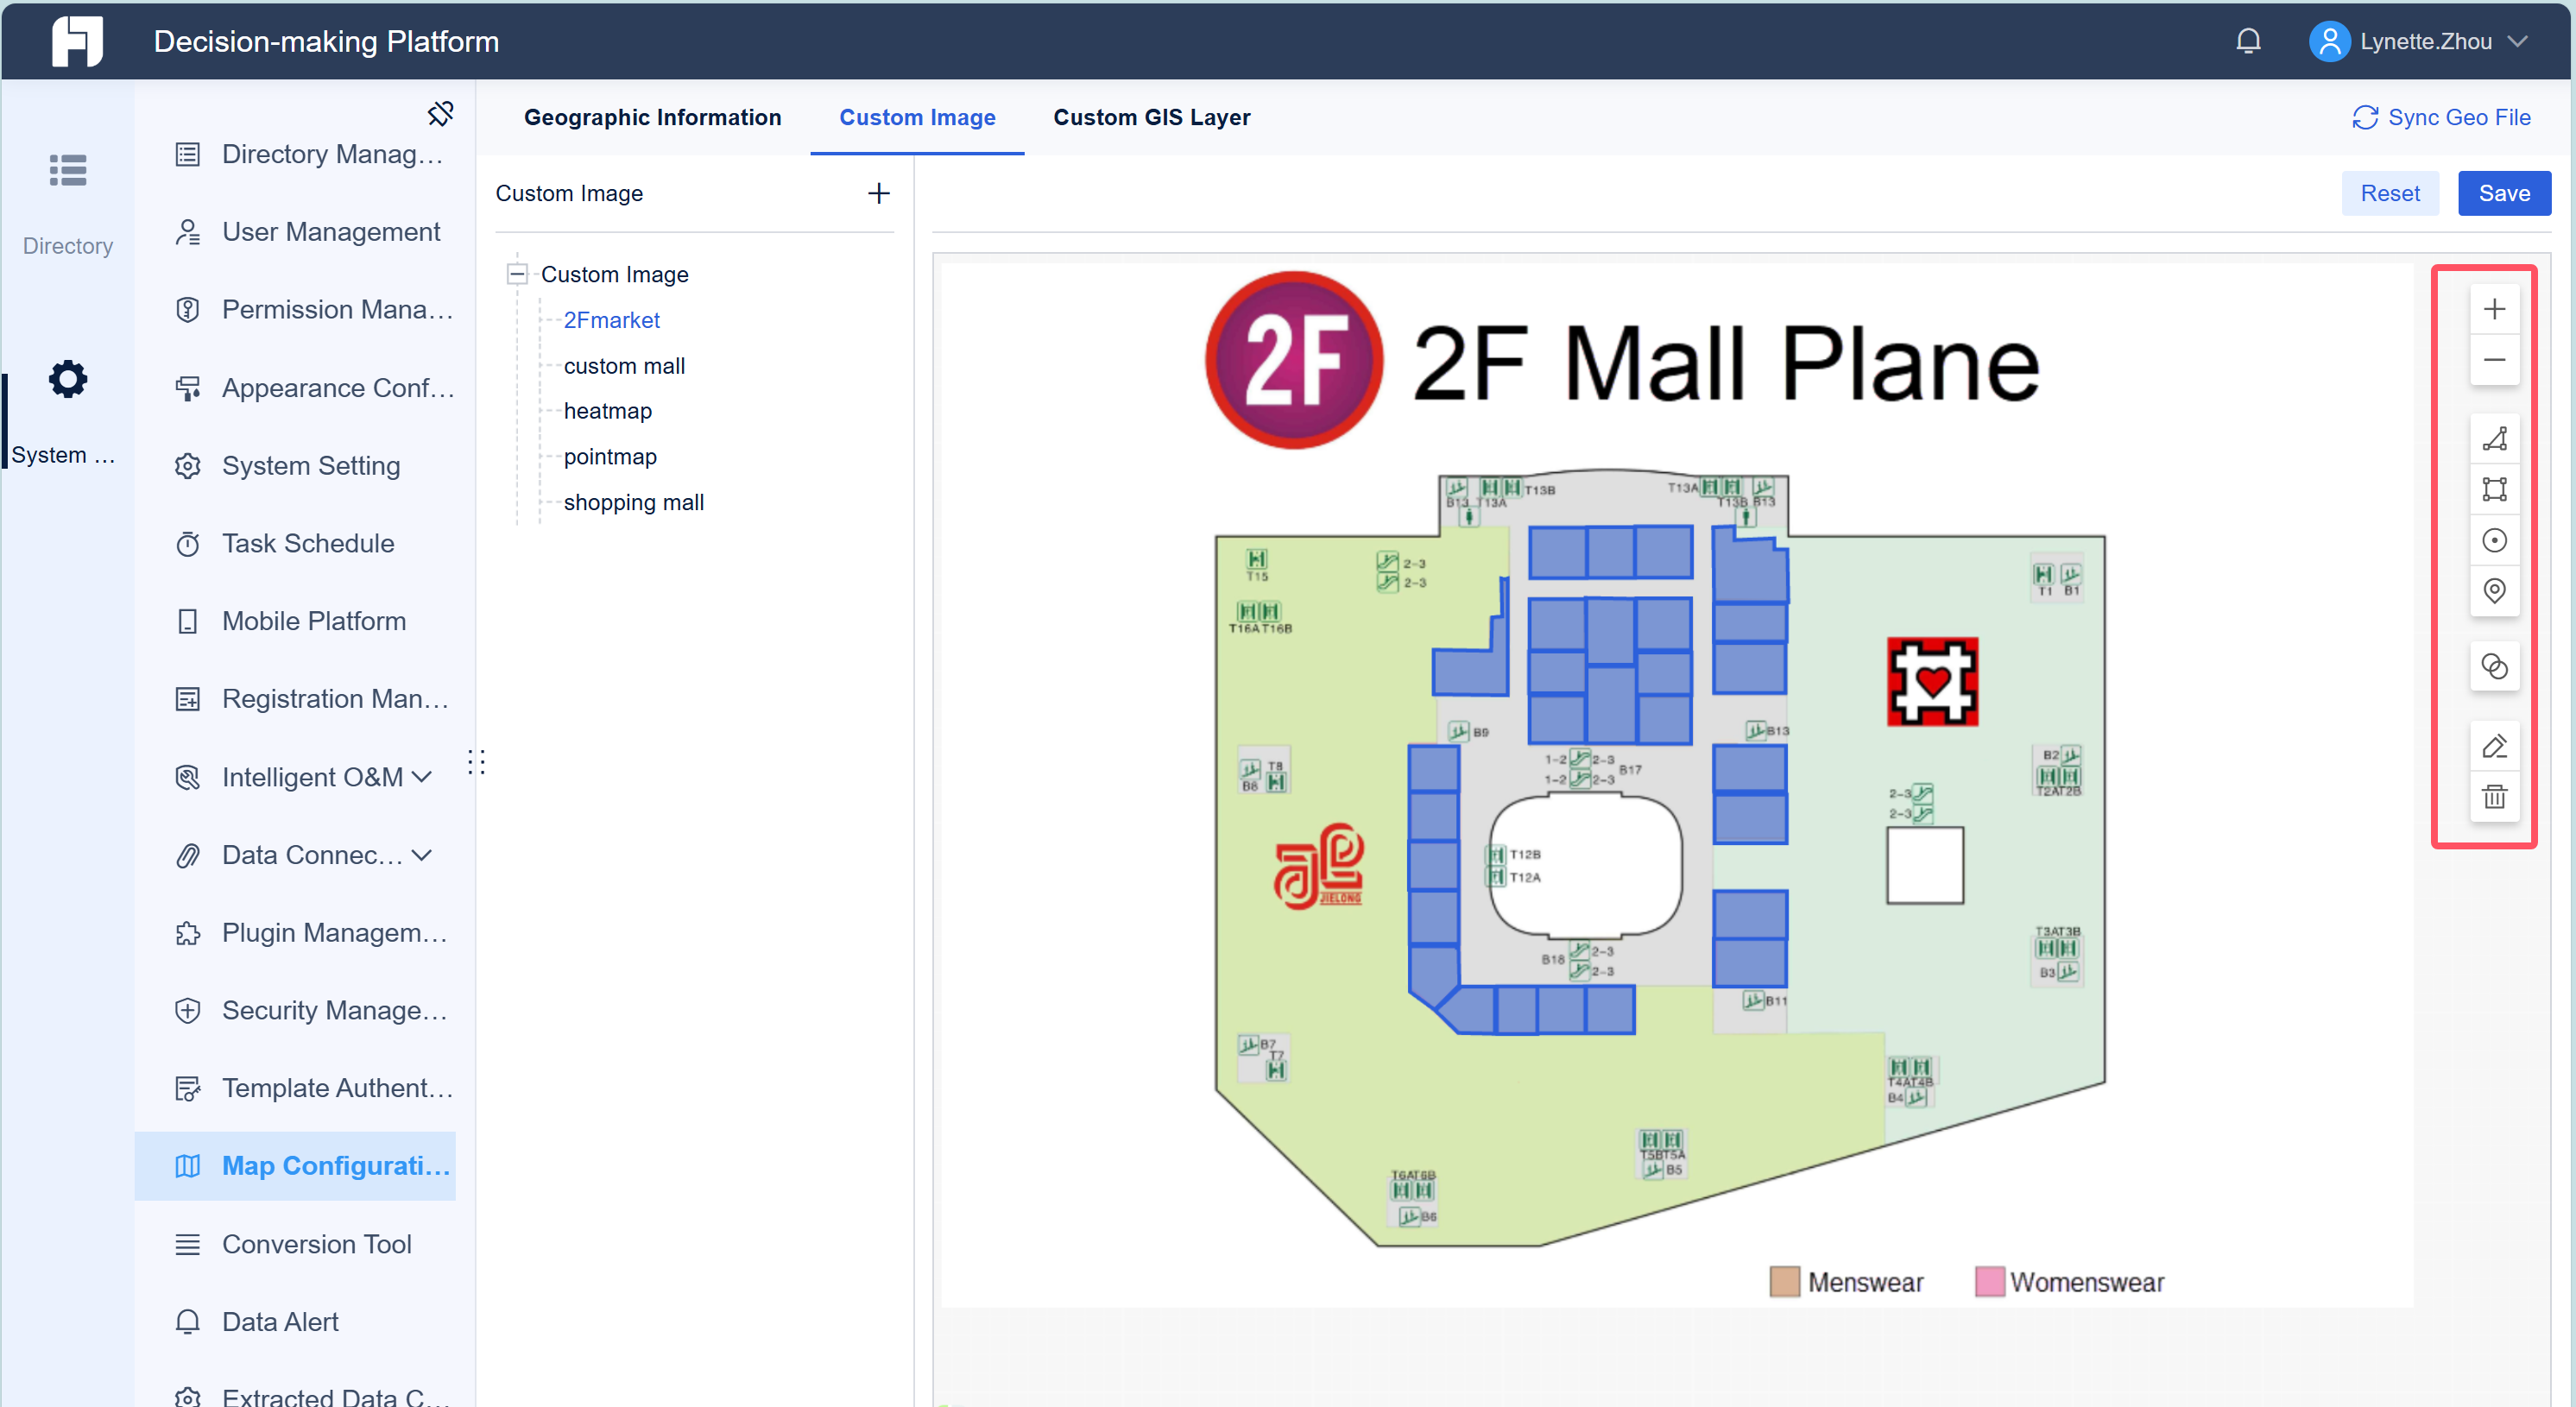
Task: Click the Menswear legend color swatch
Action: 1784,1282
